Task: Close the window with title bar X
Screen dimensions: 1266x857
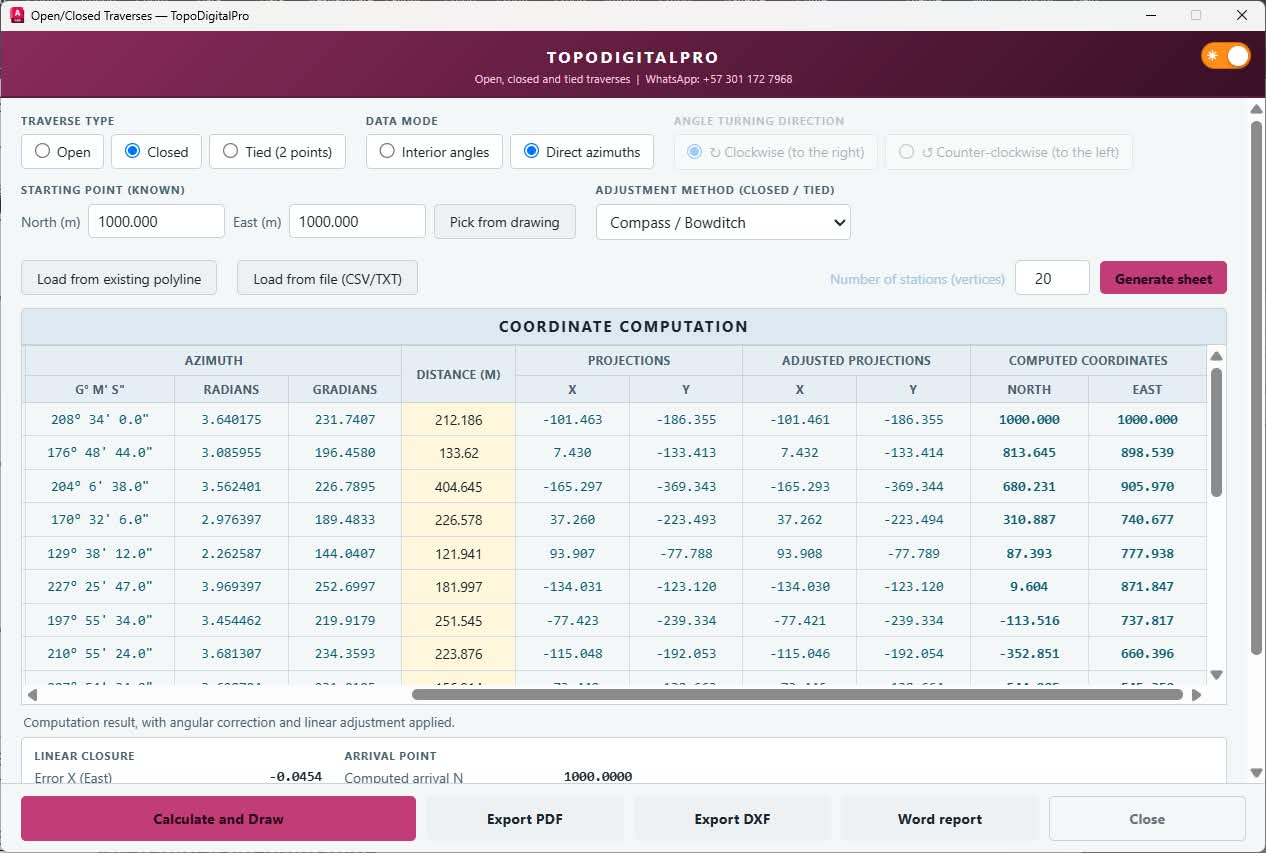Action: [1243, 15]
